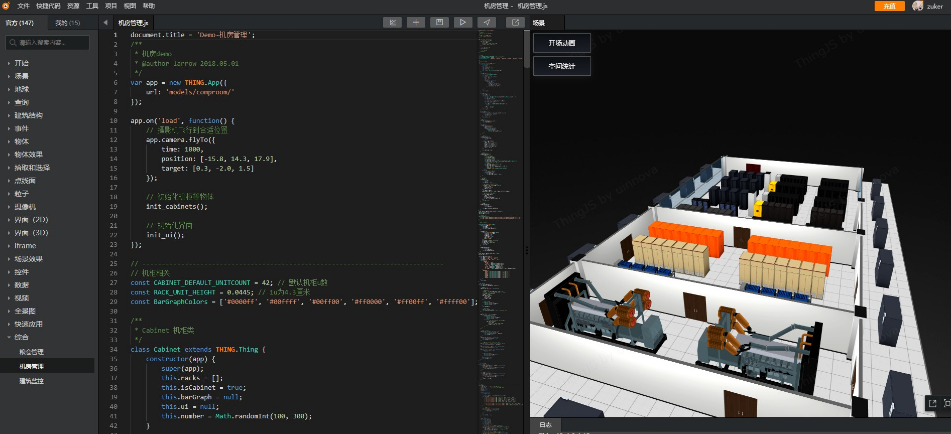The image size is (951, 434).
Task: Click the run (play) icon in editor toolbar
Action: (462, 21)
